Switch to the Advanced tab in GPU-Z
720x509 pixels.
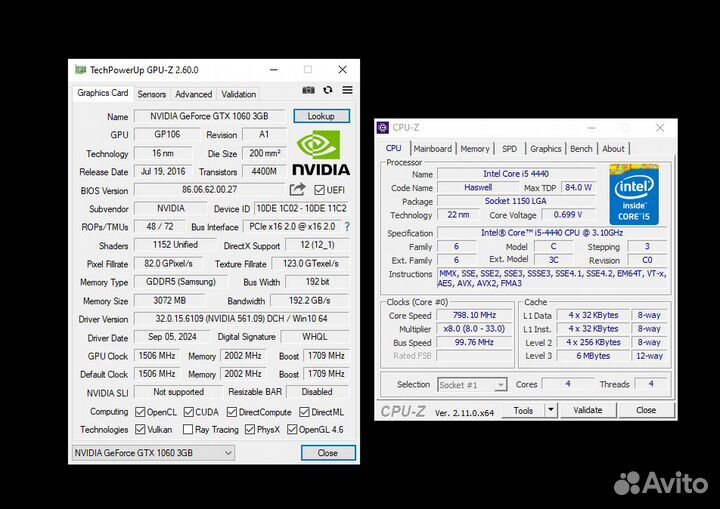point(193,94)
